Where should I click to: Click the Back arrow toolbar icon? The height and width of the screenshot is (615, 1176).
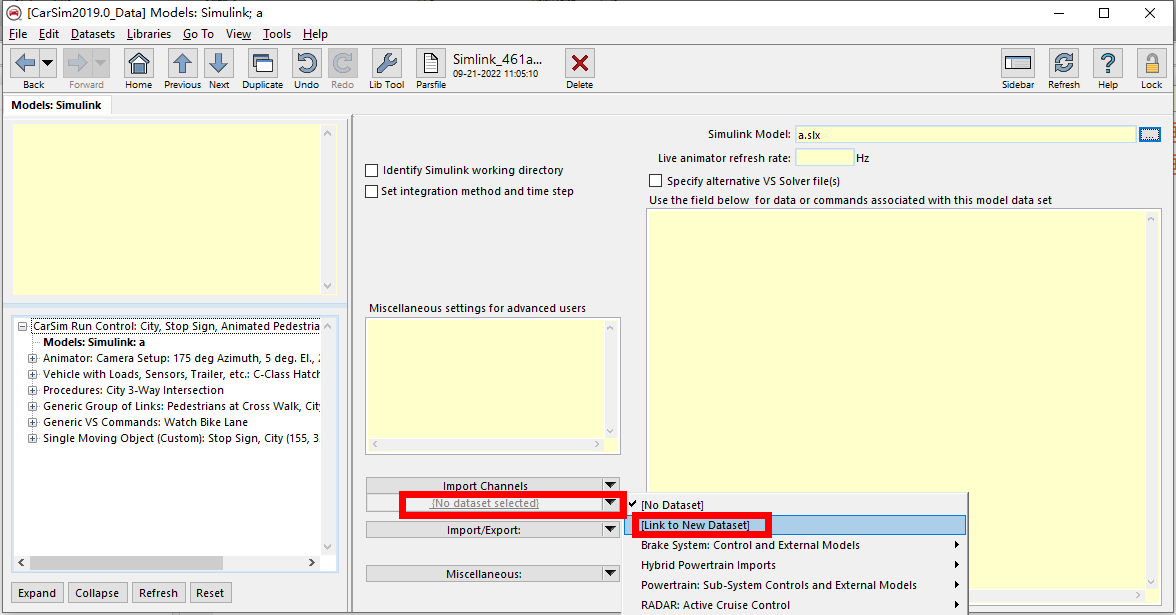[x=25, y=63]
